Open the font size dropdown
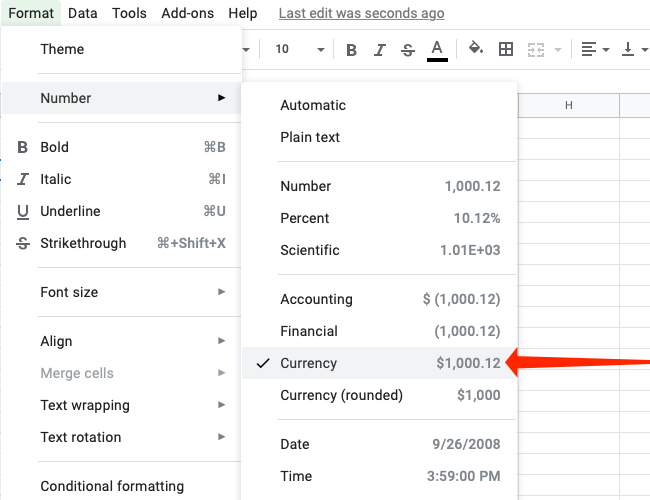This screenshot has width=650, height=500. point(300,49)
